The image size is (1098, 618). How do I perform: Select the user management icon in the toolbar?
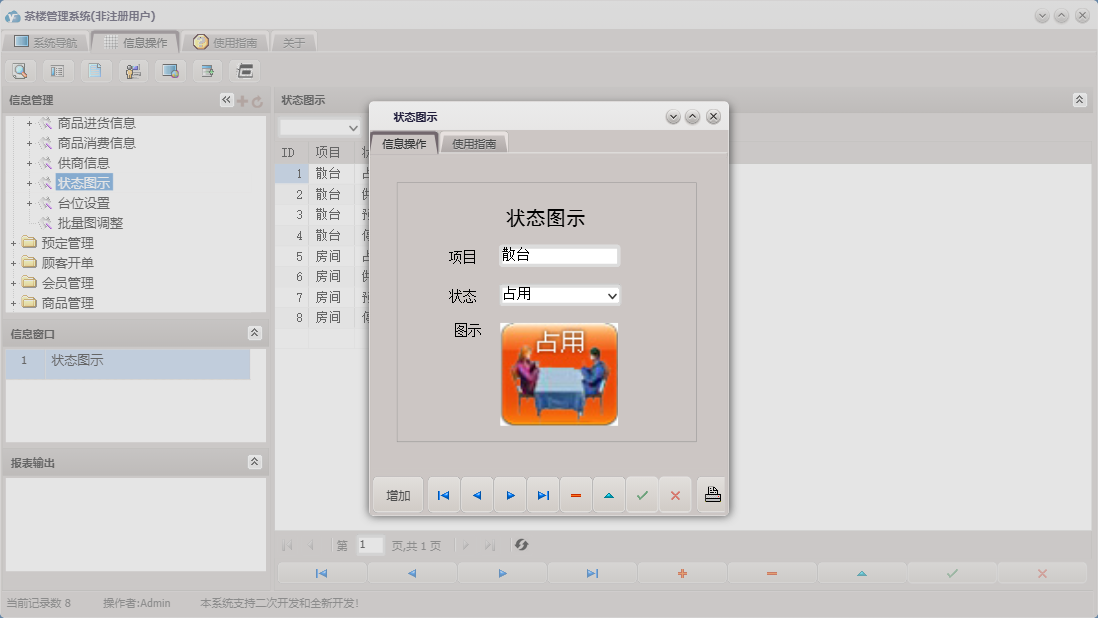click(132, 70)
